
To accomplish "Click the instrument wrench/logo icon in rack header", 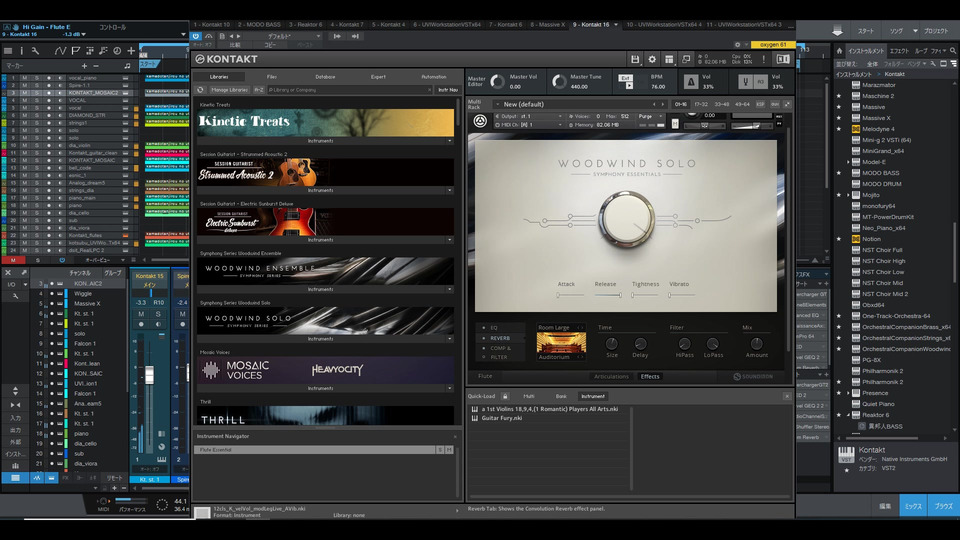I will [480, 121].
